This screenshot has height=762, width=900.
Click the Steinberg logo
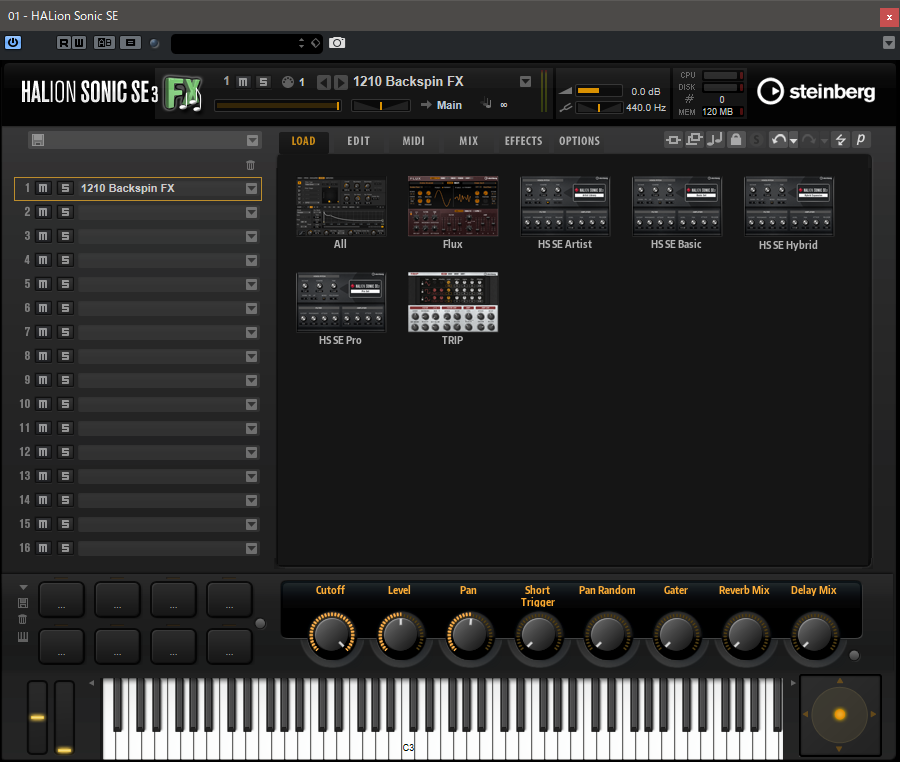point(816,91)
